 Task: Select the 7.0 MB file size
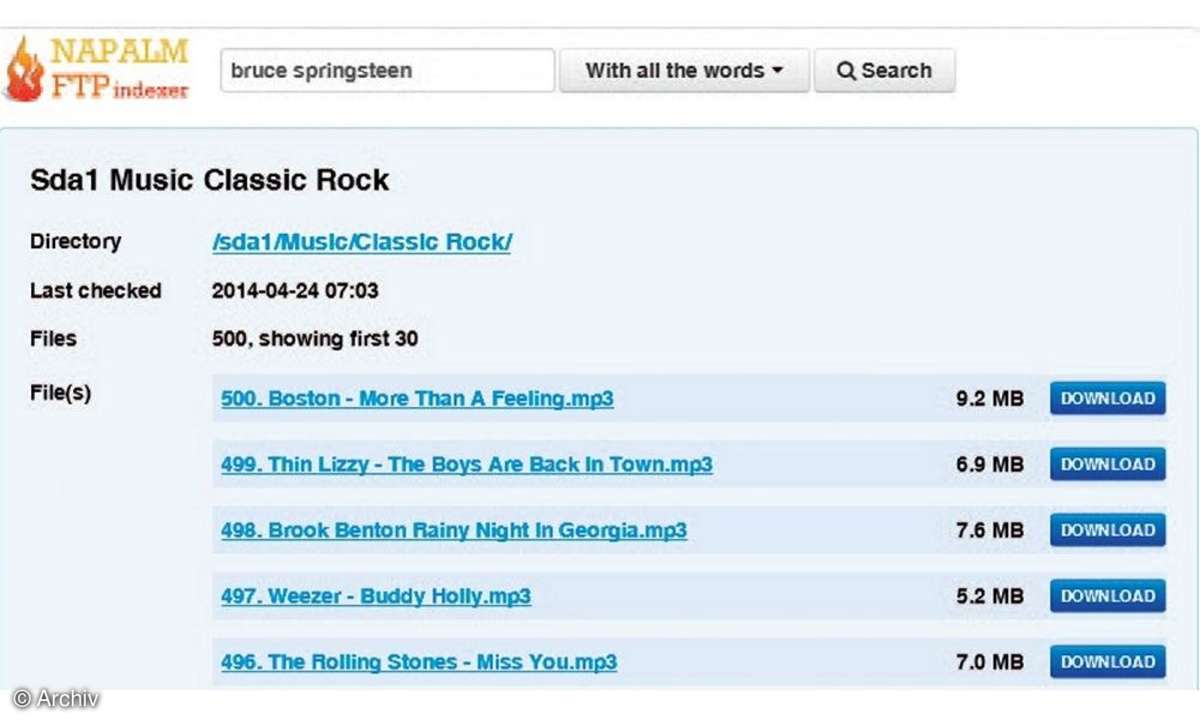990,662
